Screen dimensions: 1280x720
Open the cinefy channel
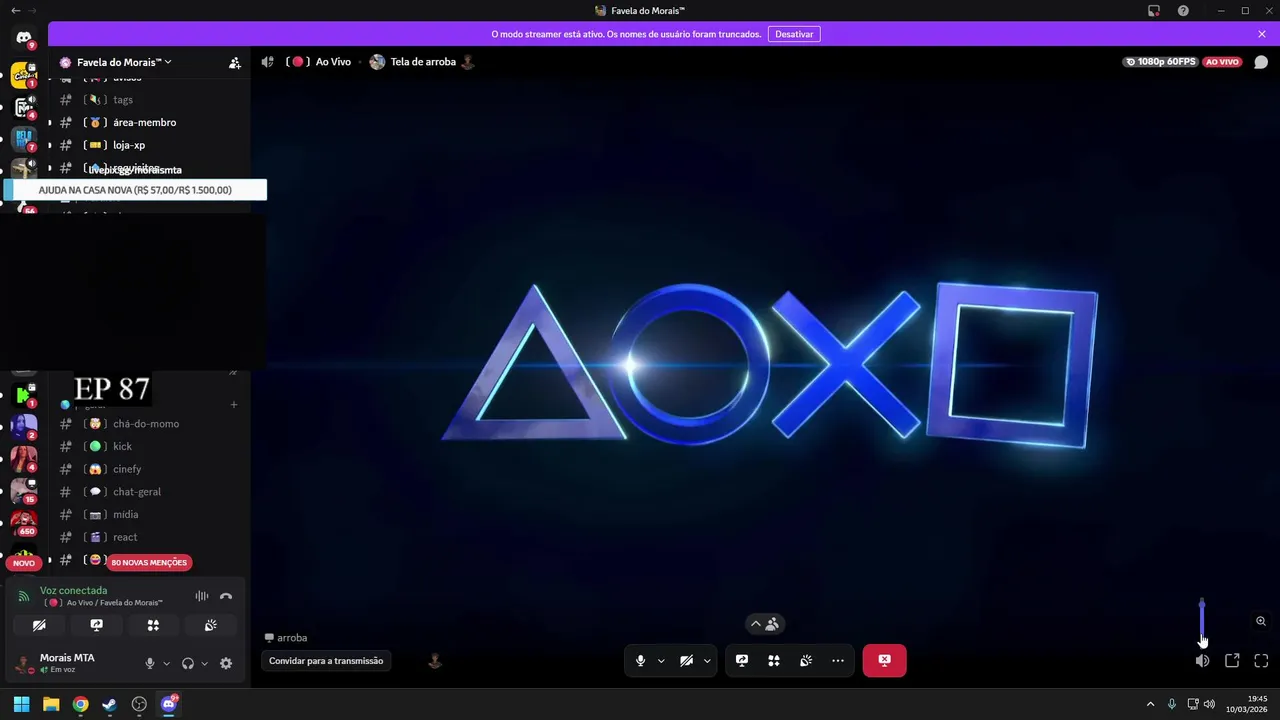tap(127, 469)
